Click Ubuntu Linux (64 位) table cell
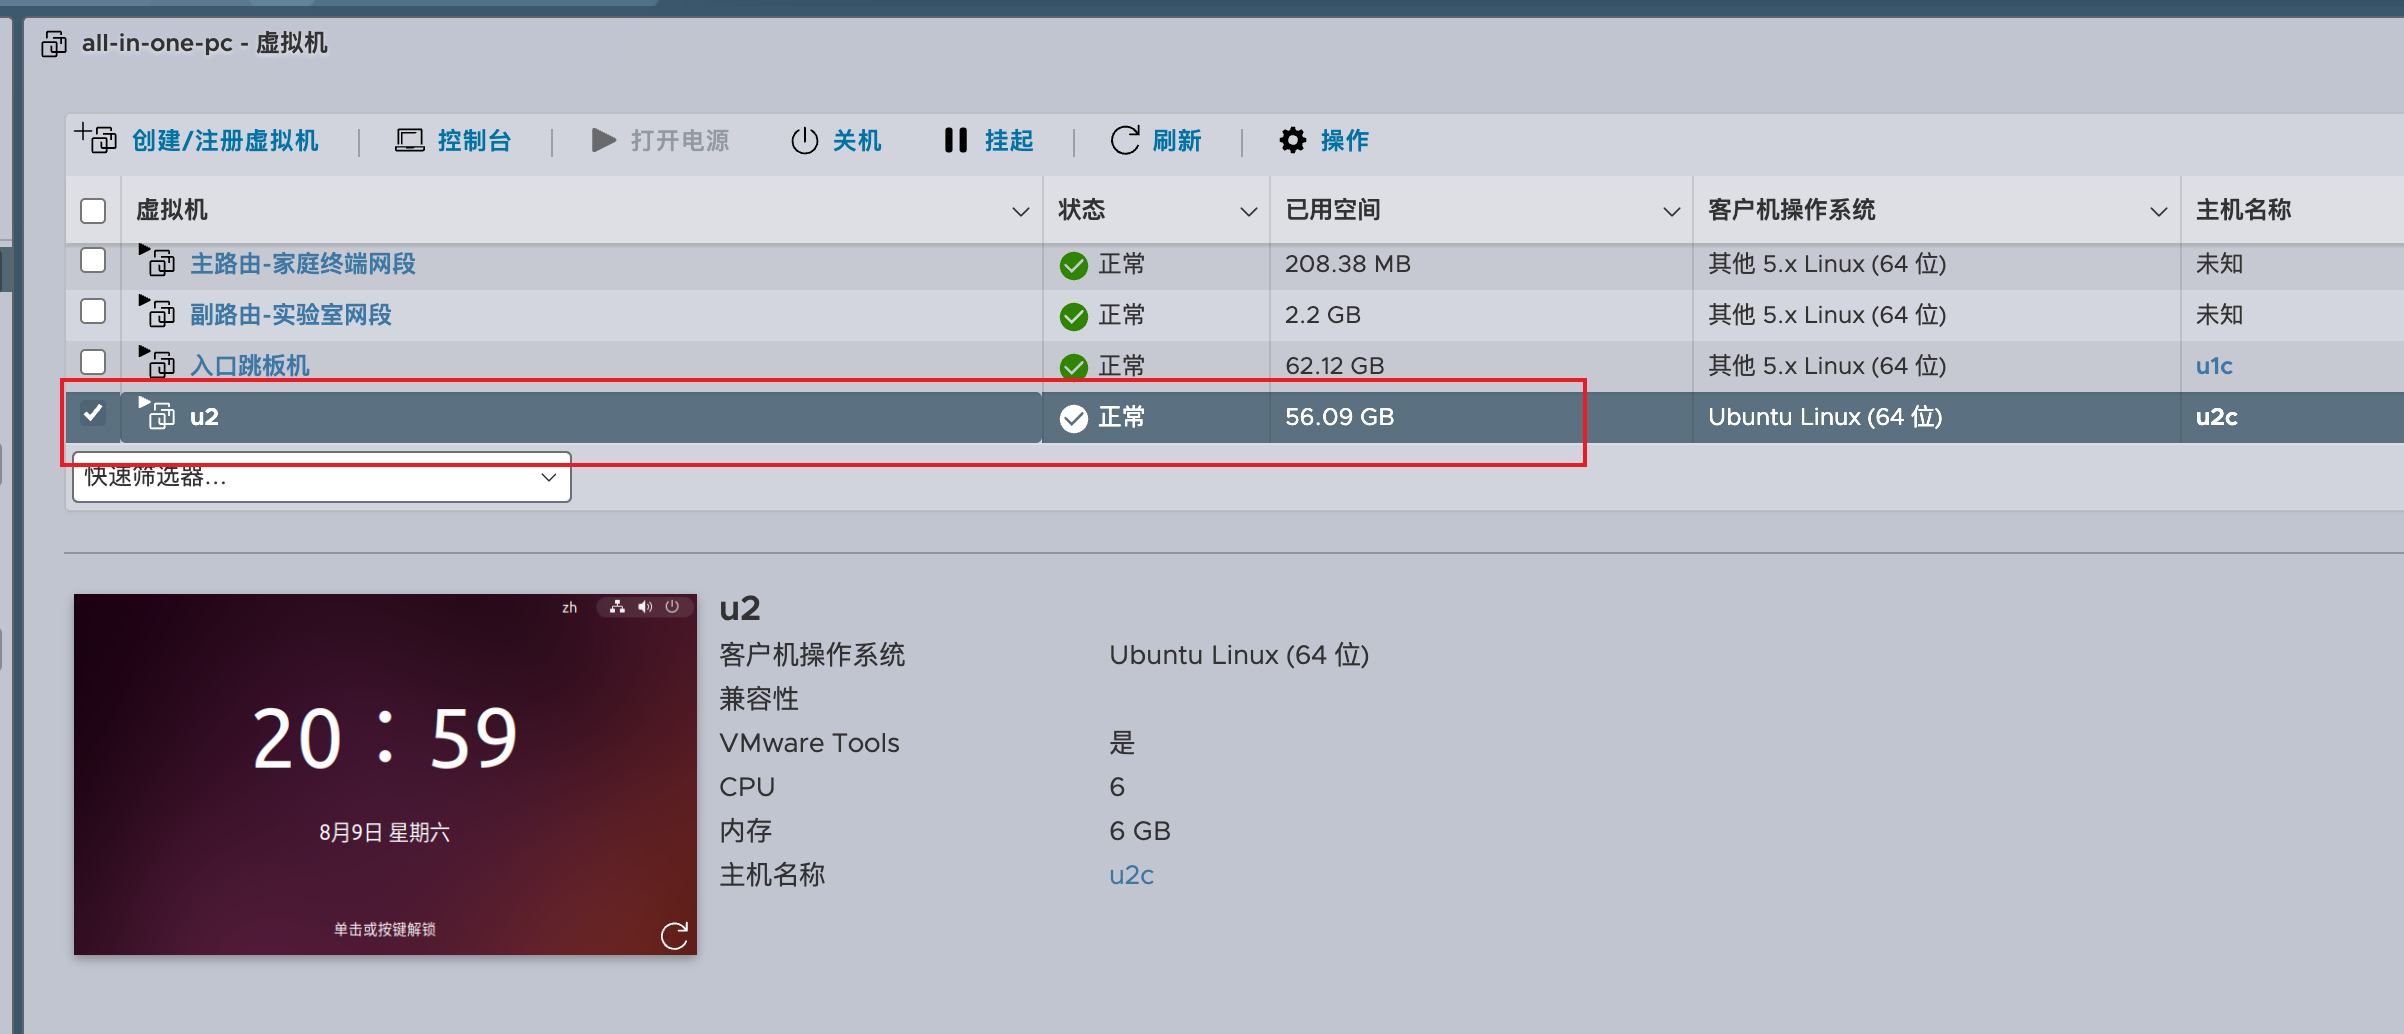The image size is (2404, 1034). [1825, 417]
